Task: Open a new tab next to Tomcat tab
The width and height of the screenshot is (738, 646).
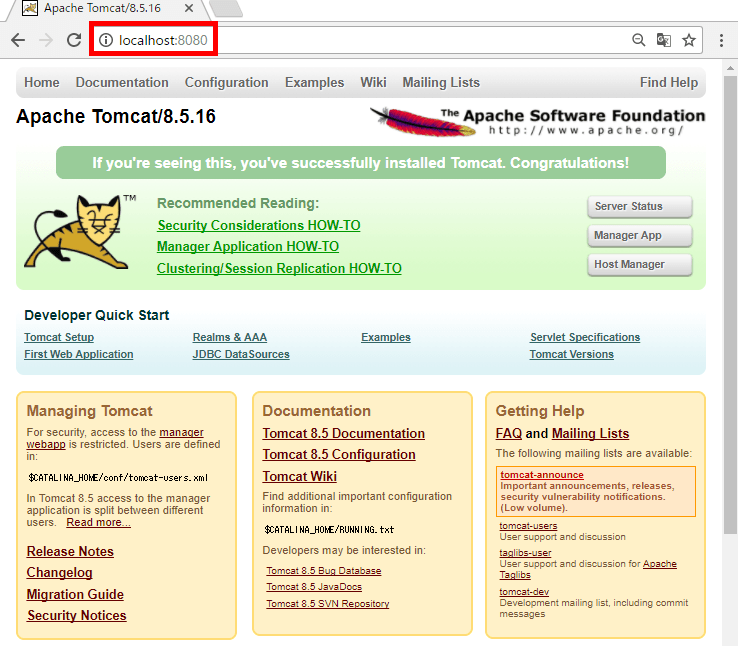Action: (226, 8)
